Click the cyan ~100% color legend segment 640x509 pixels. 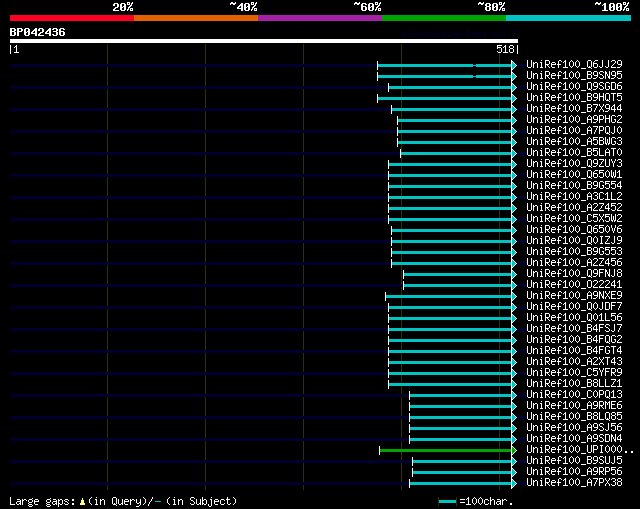coord(568,18)
